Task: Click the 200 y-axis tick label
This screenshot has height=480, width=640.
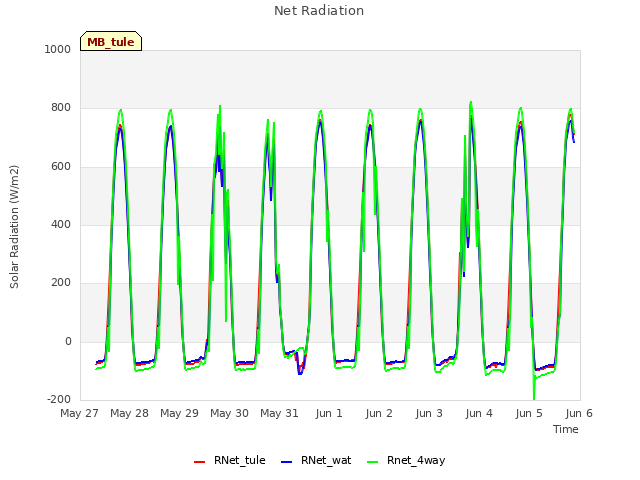Action: [61, 282]
